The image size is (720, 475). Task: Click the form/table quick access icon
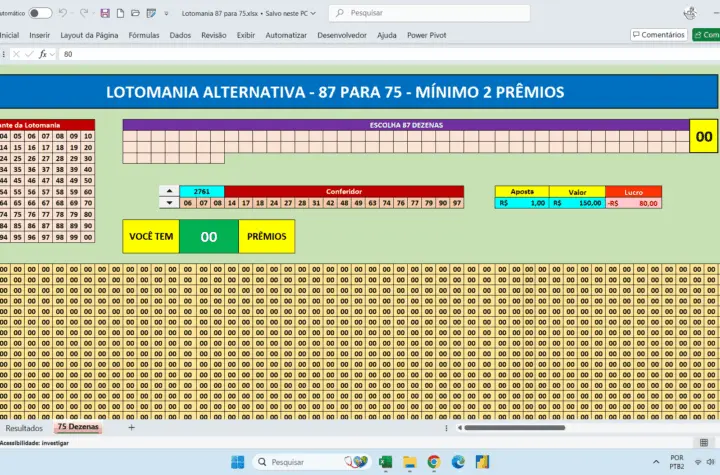pyautogui.click(x=151, y=13)
